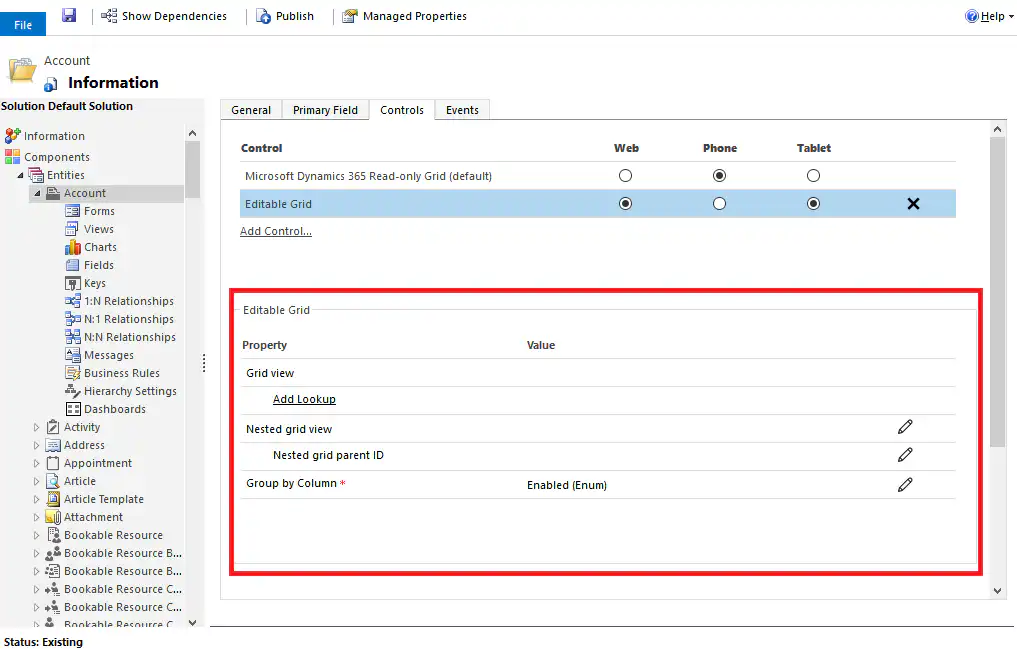Image resolution: width=1017 pixels, height=649 pixels.
Task: Remove Editable Grid using the X icon
Action: click(913, 203)
